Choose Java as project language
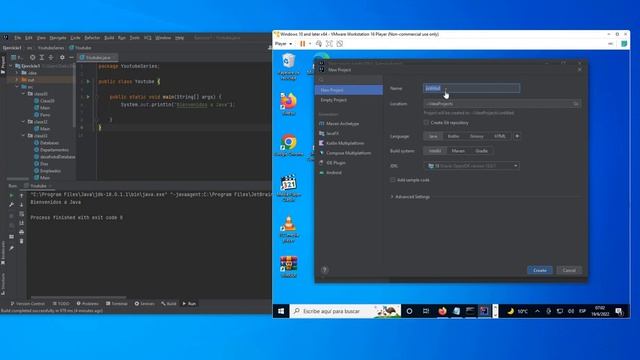The height and width of the screenshot is (360, 640). pyautogui.click(x=433, y=136)
